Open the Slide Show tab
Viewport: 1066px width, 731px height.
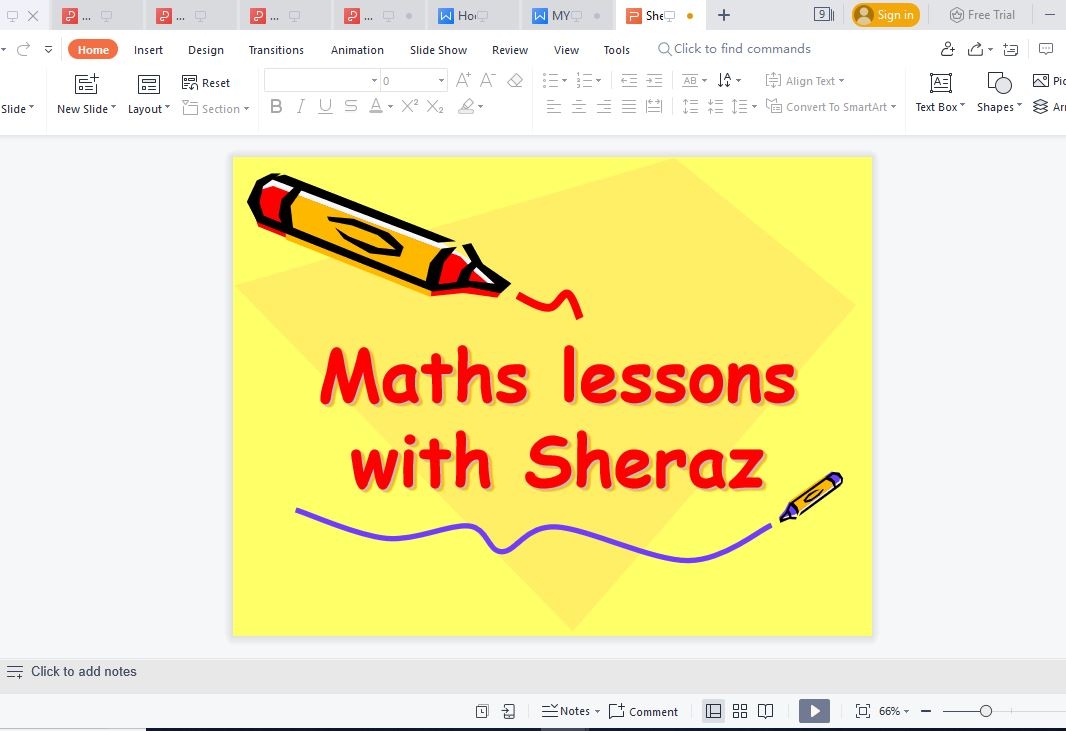[439, 50]
